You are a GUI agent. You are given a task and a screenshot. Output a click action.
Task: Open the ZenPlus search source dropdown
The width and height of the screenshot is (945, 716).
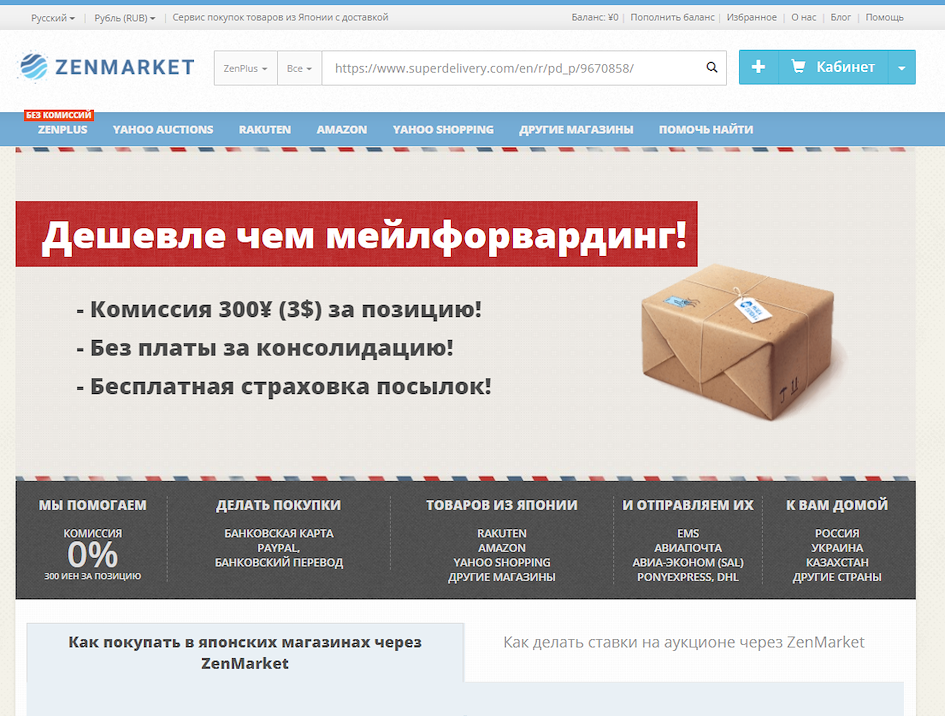click(x=245, y=68)
